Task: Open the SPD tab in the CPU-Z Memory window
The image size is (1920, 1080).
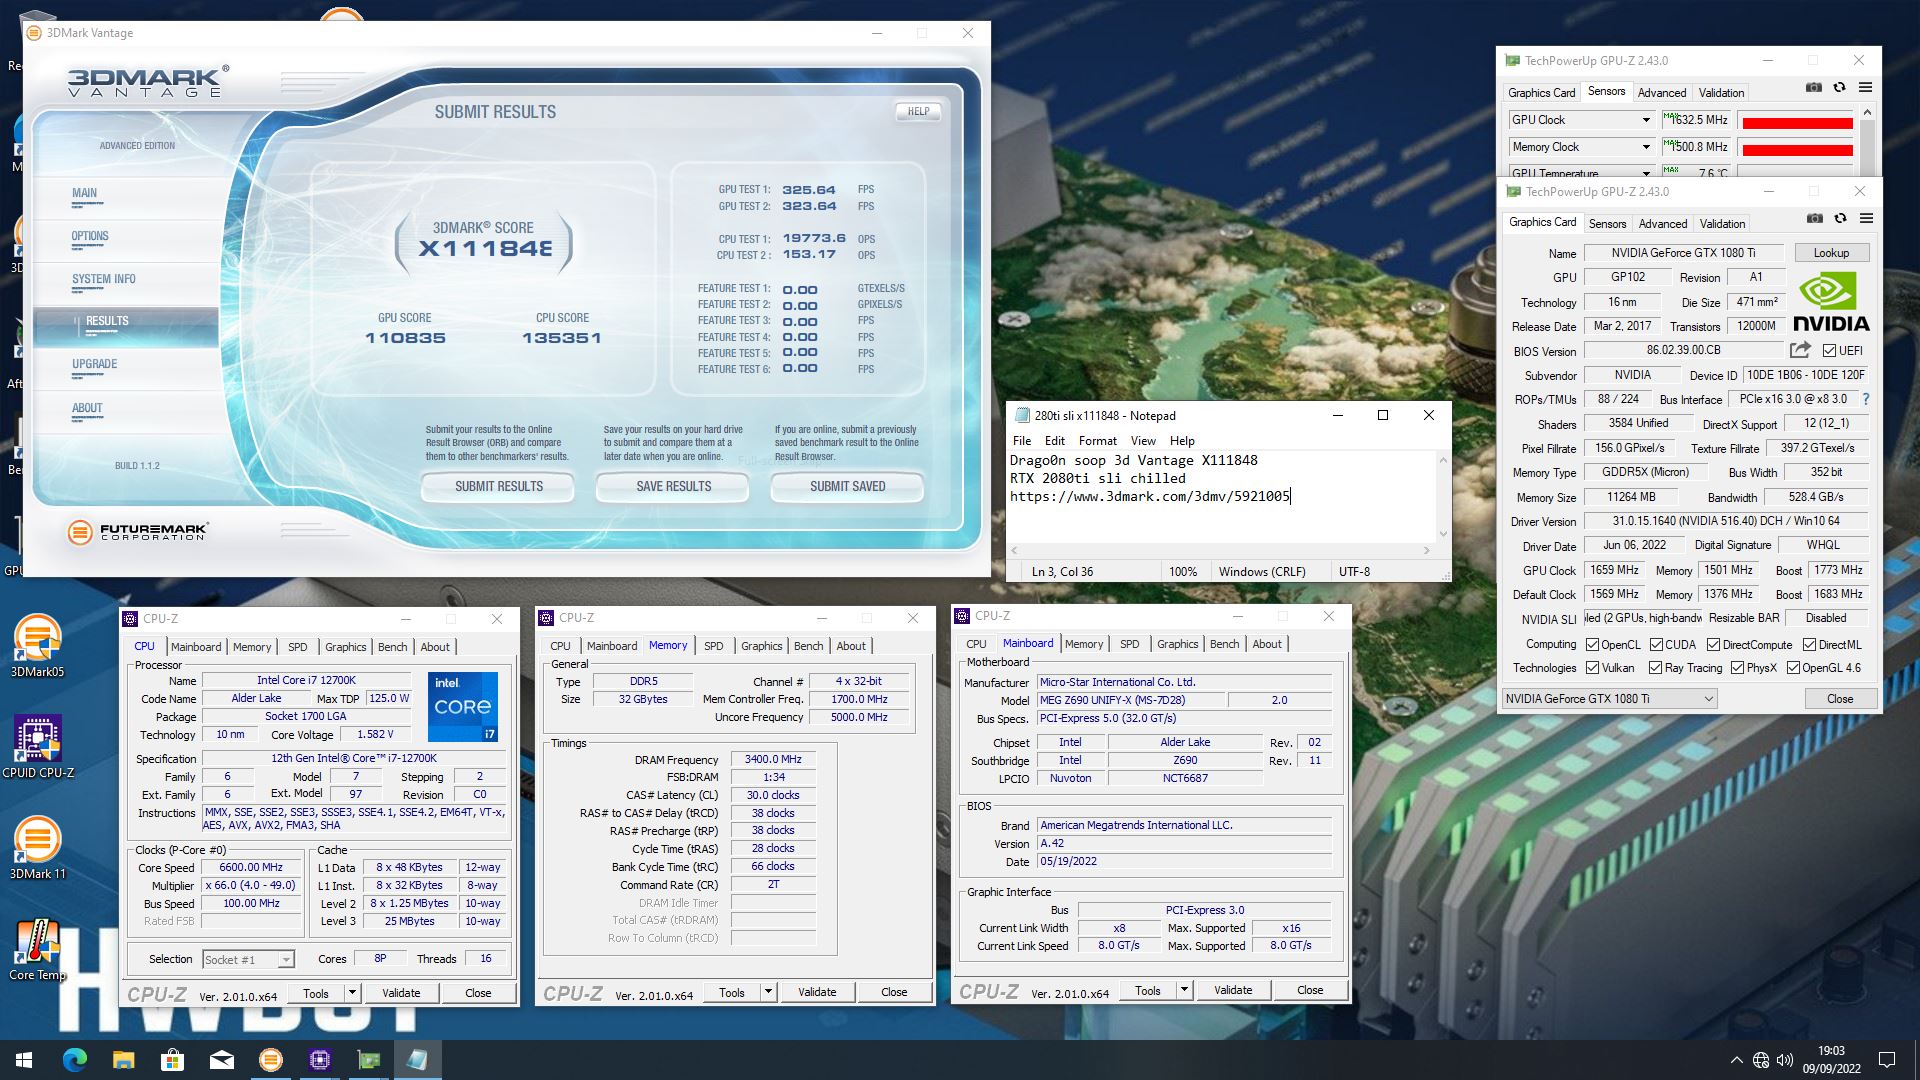Action: (x=713, y=646)
